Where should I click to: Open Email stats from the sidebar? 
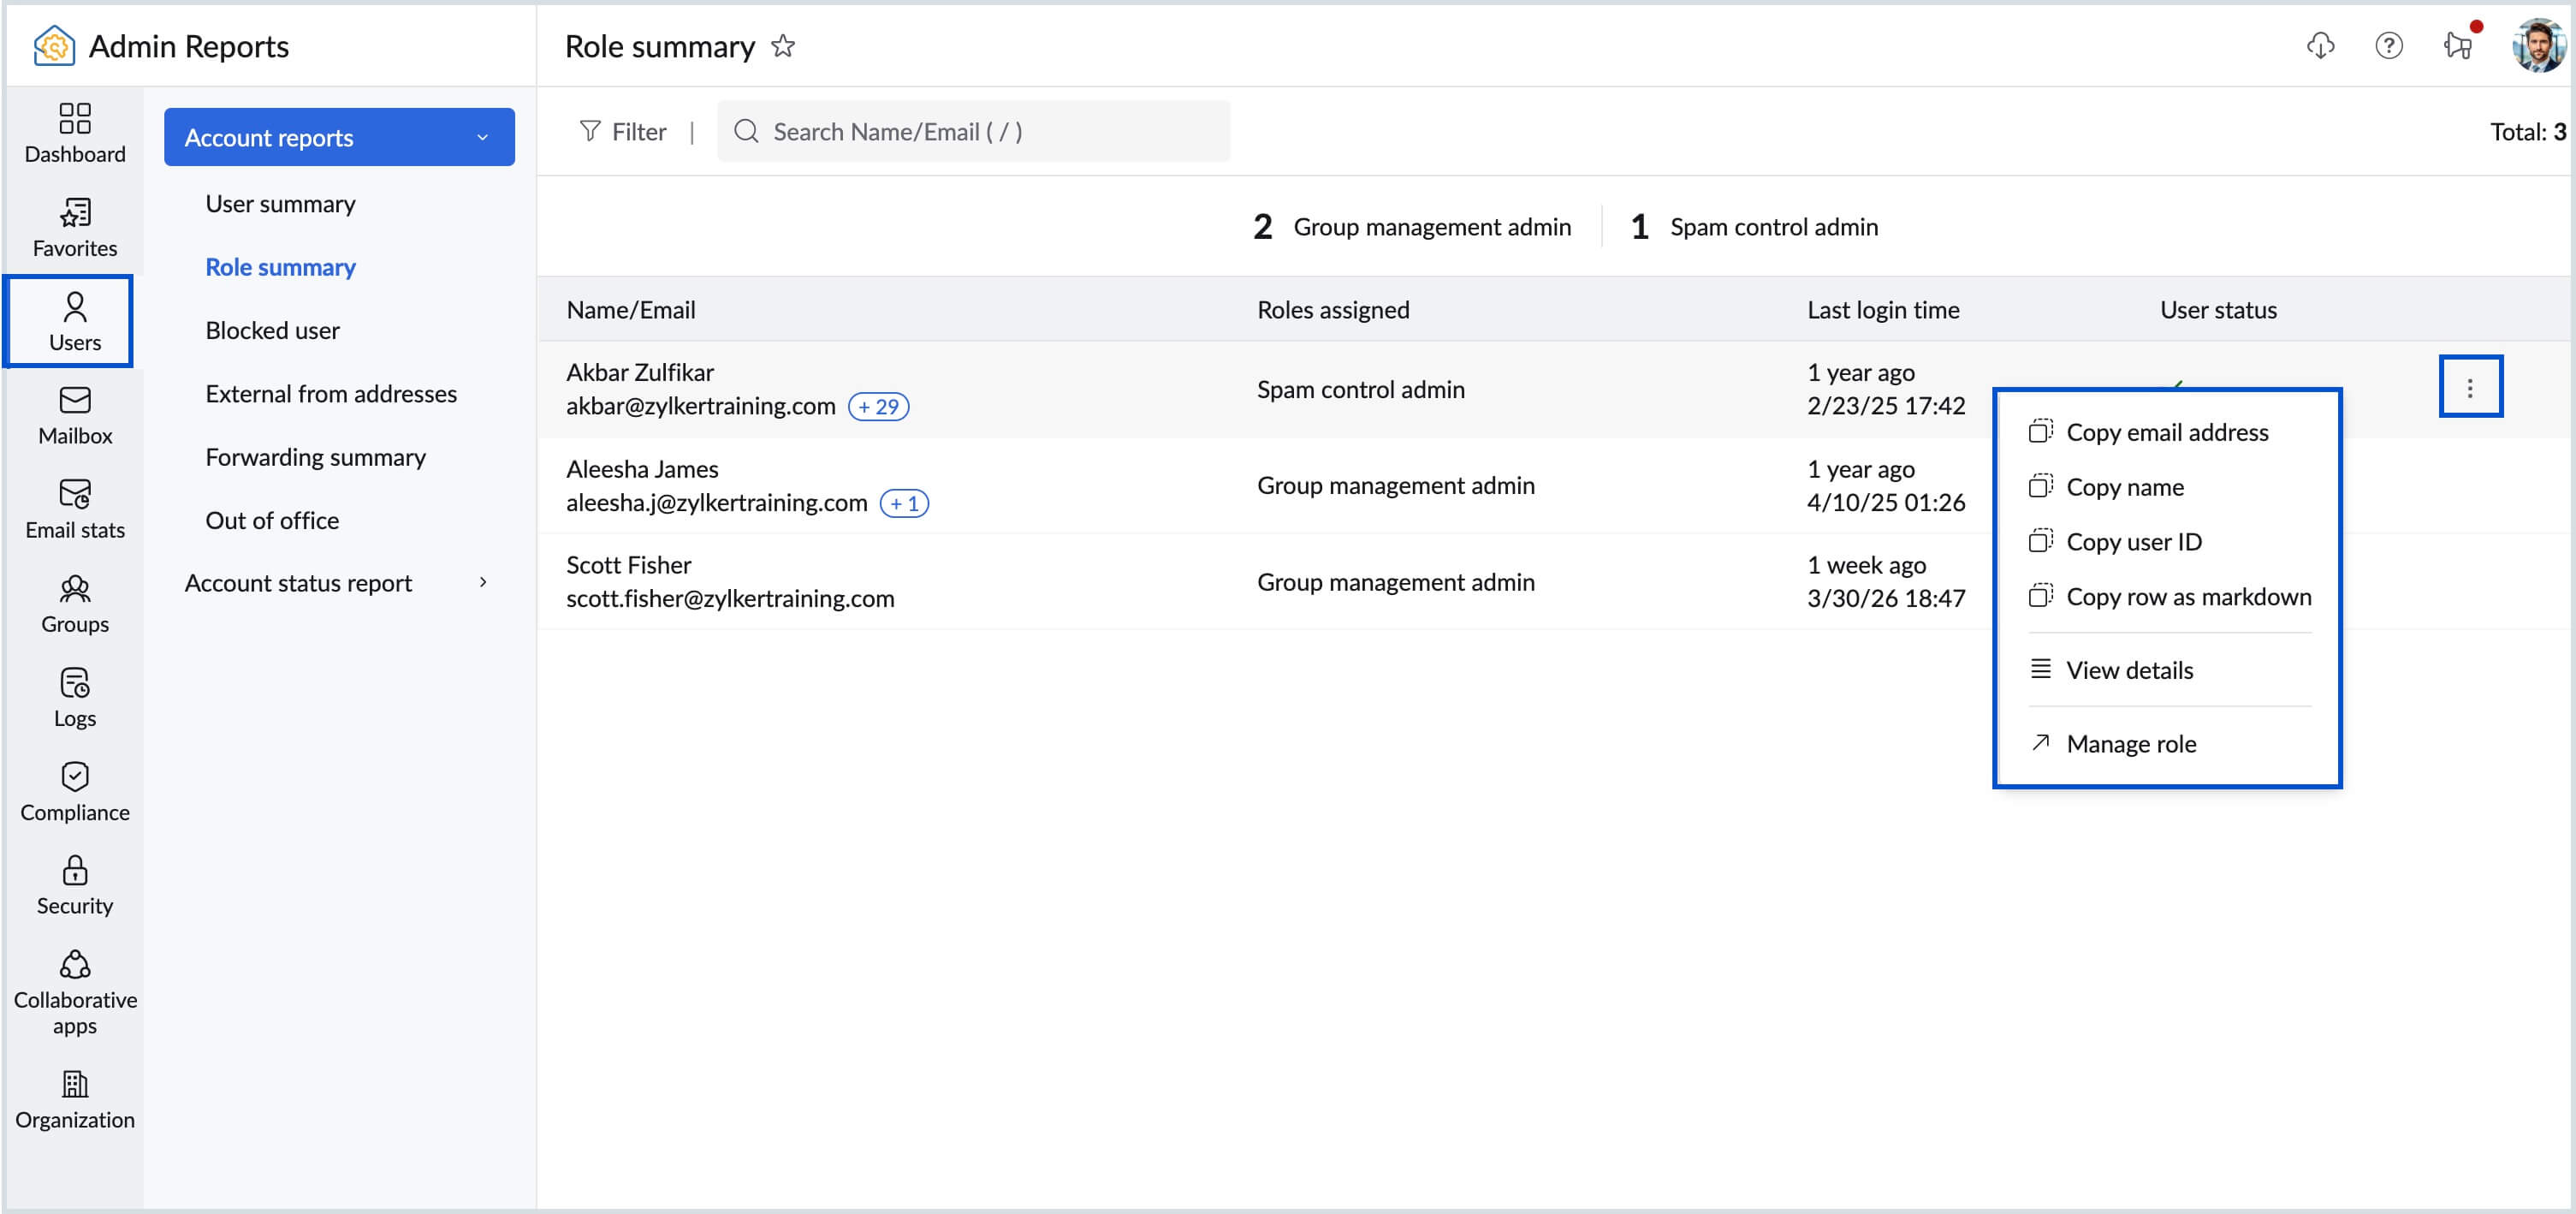(x=74, y=508)
